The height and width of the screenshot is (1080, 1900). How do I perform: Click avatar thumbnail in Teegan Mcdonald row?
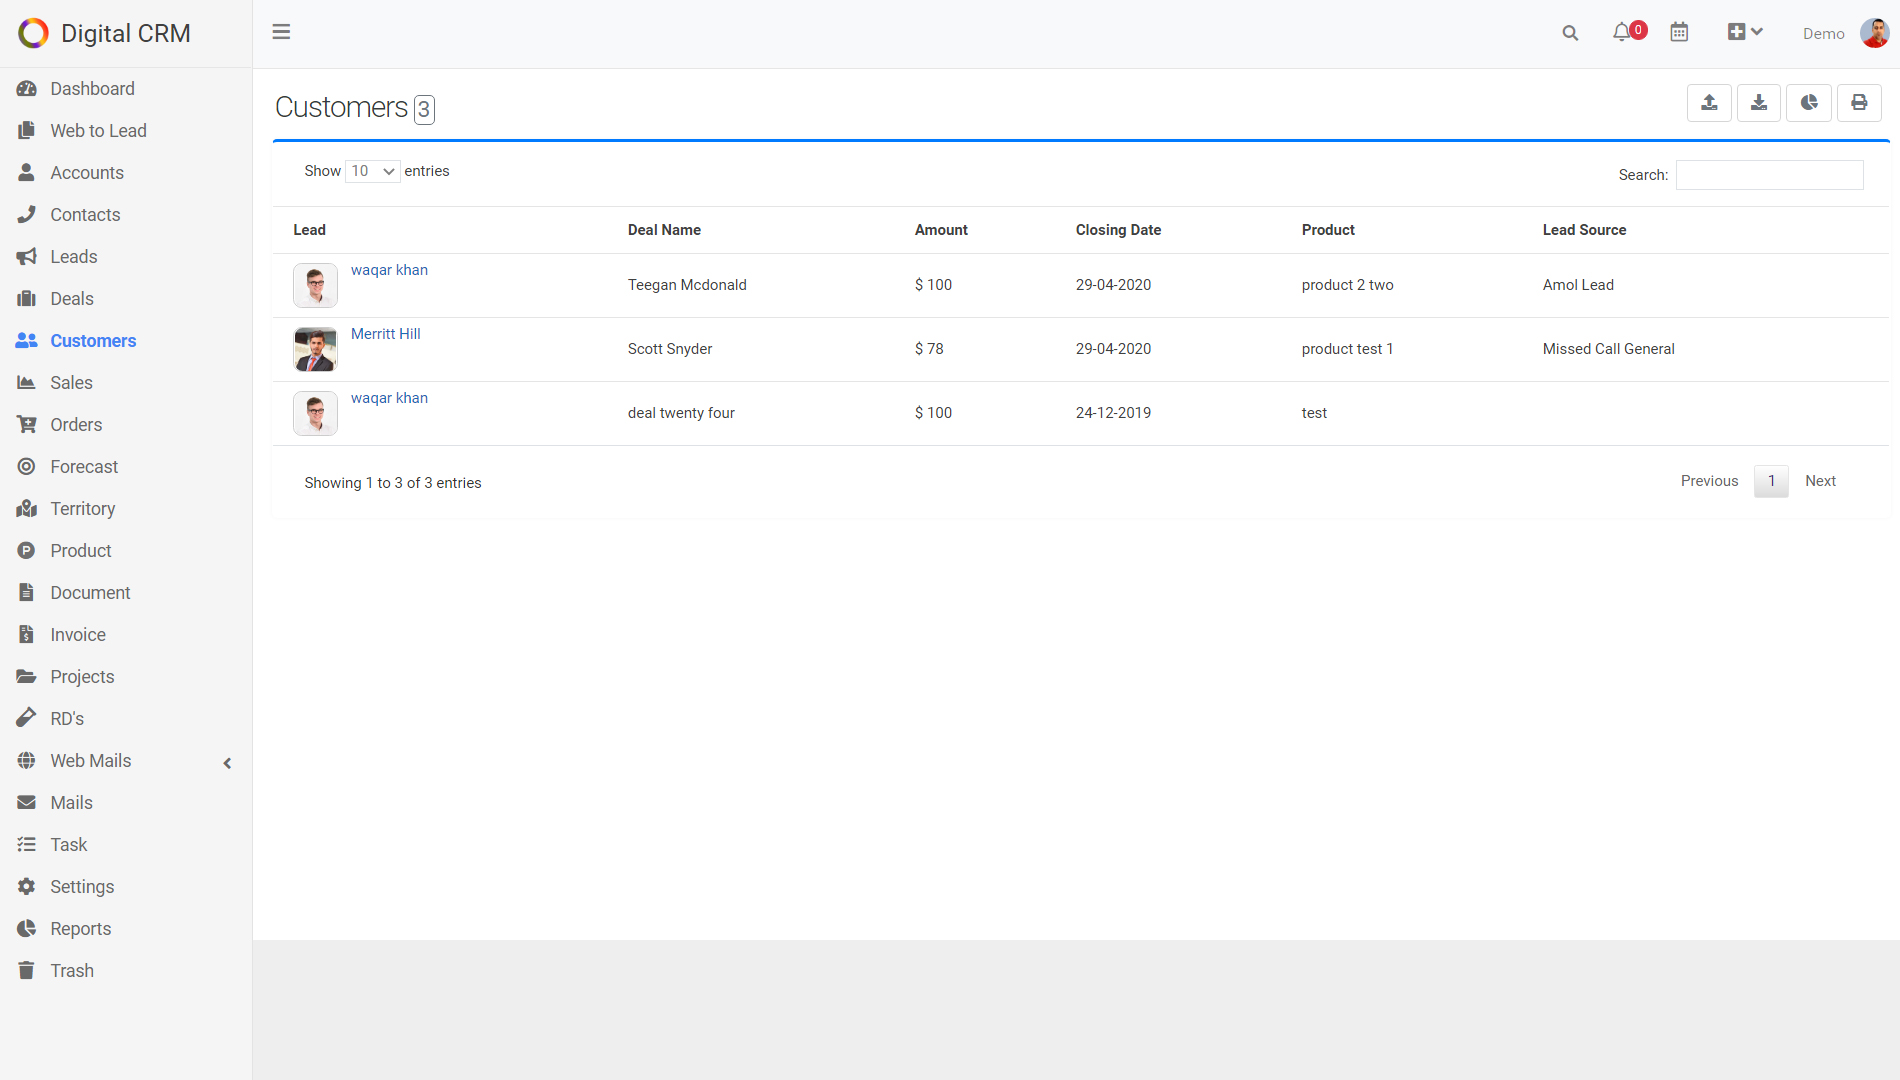(315, 286)
